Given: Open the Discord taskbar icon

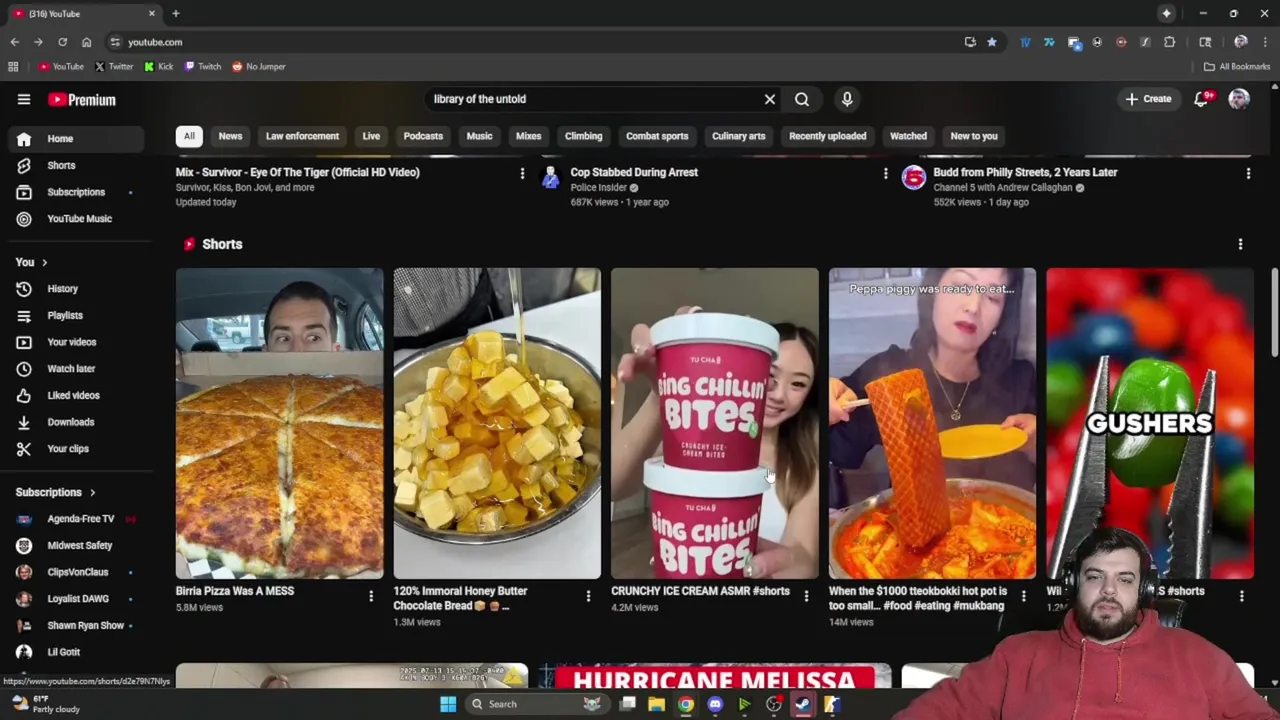Looking at the screenshot, I should point(715,704).
